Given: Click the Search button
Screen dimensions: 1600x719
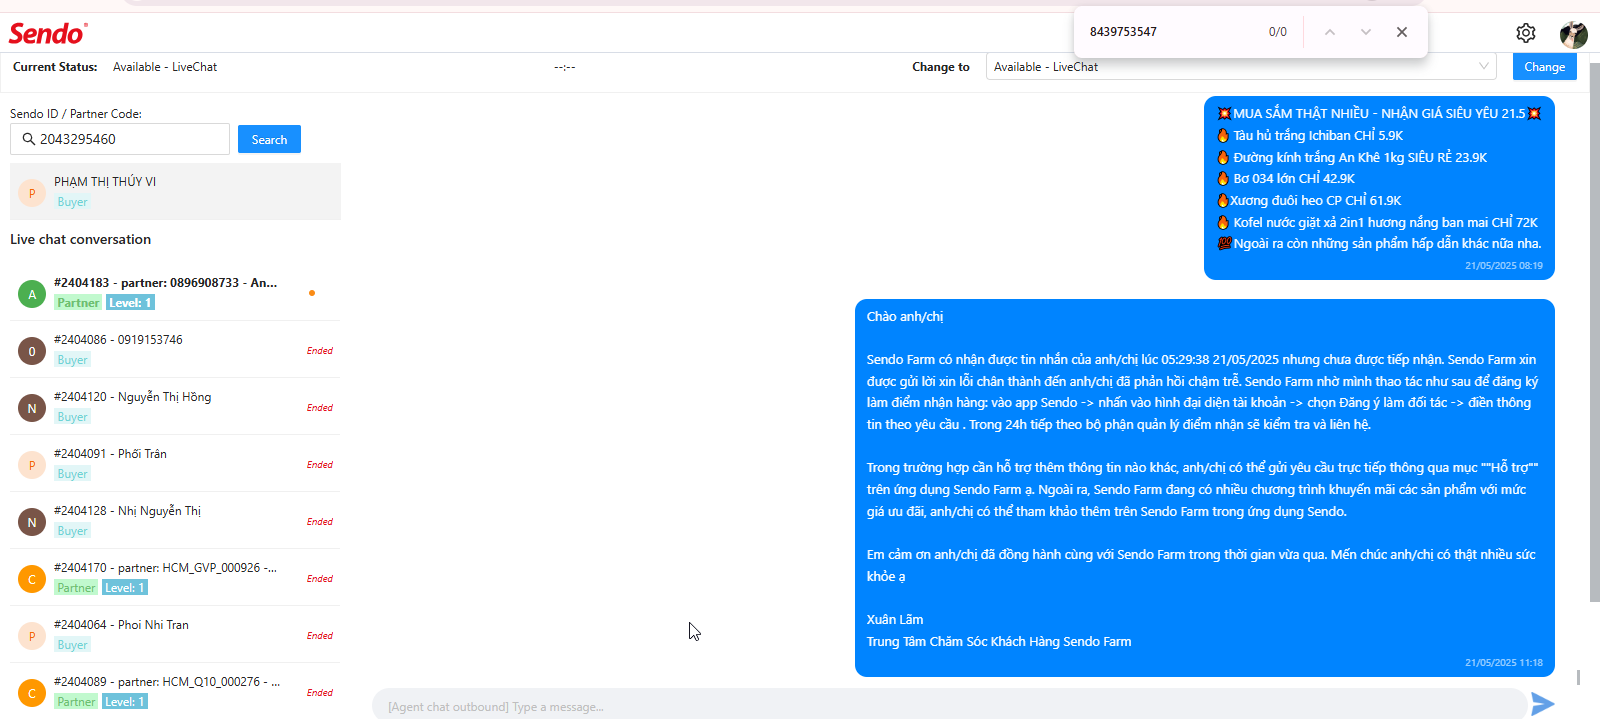Looking at the screenshot, I should tap(269, 139).
